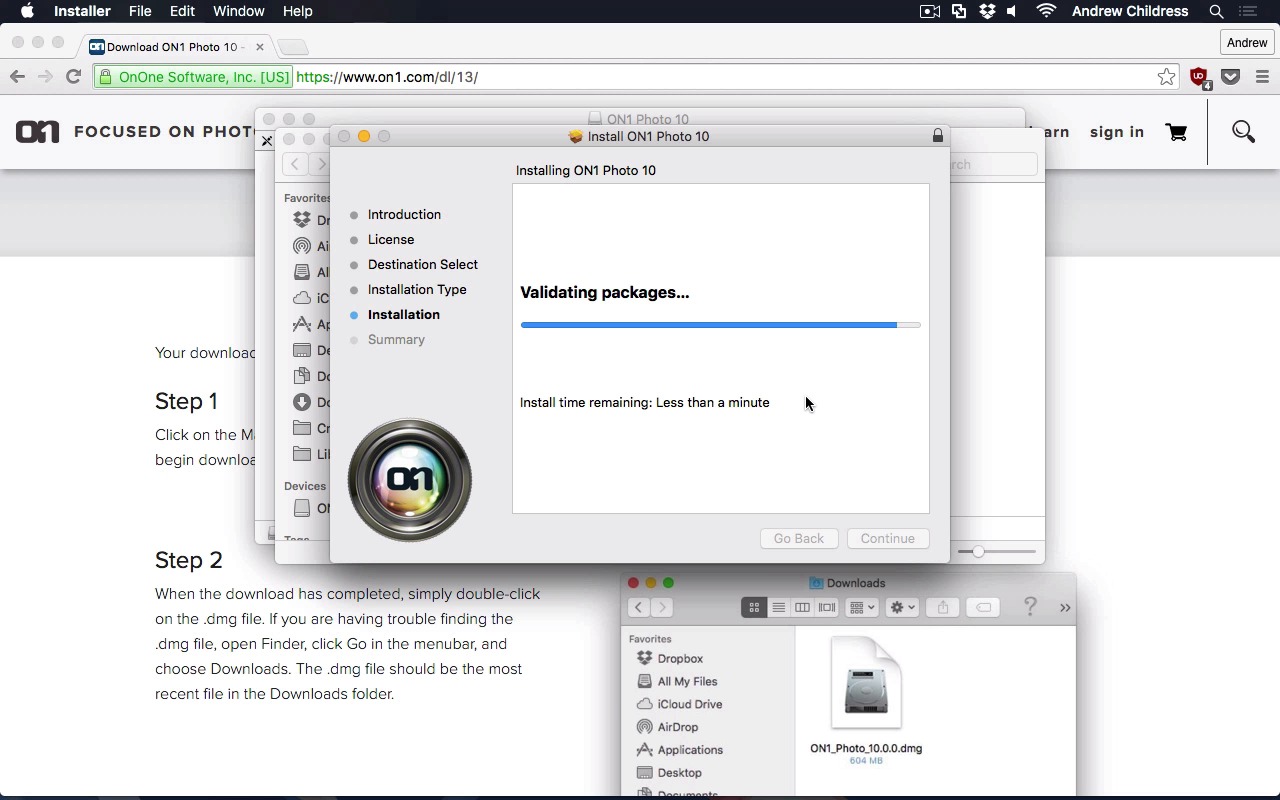
Task: Click the uBlock shield extension icon
Action: (1199, 77)
